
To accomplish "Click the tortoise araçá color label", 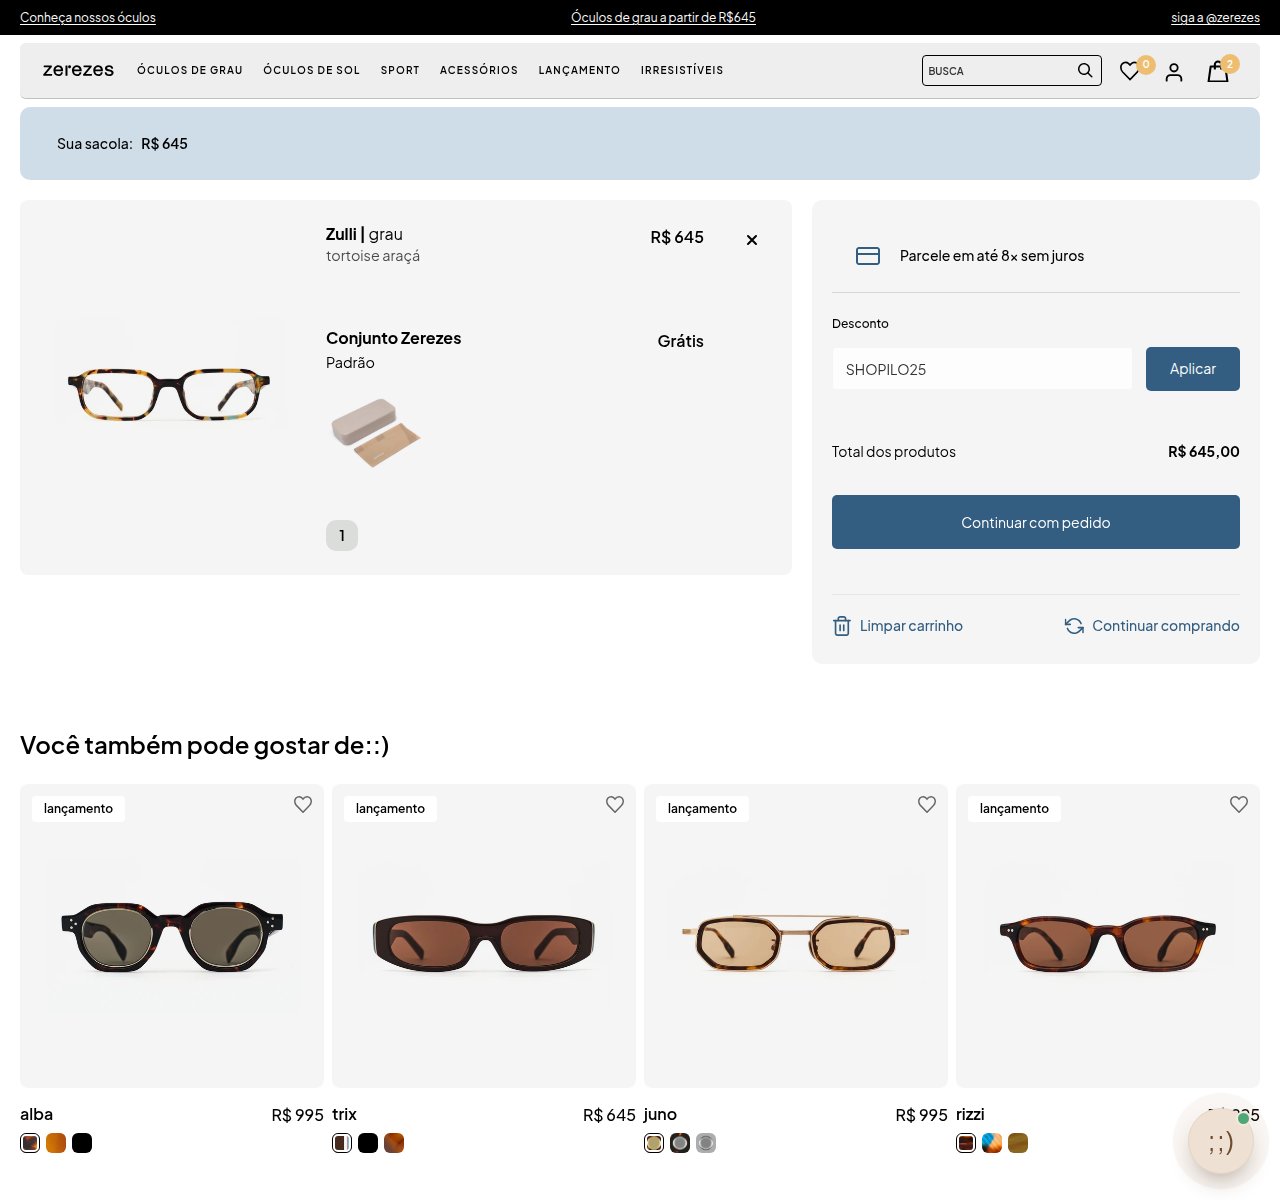I will 373,256.
